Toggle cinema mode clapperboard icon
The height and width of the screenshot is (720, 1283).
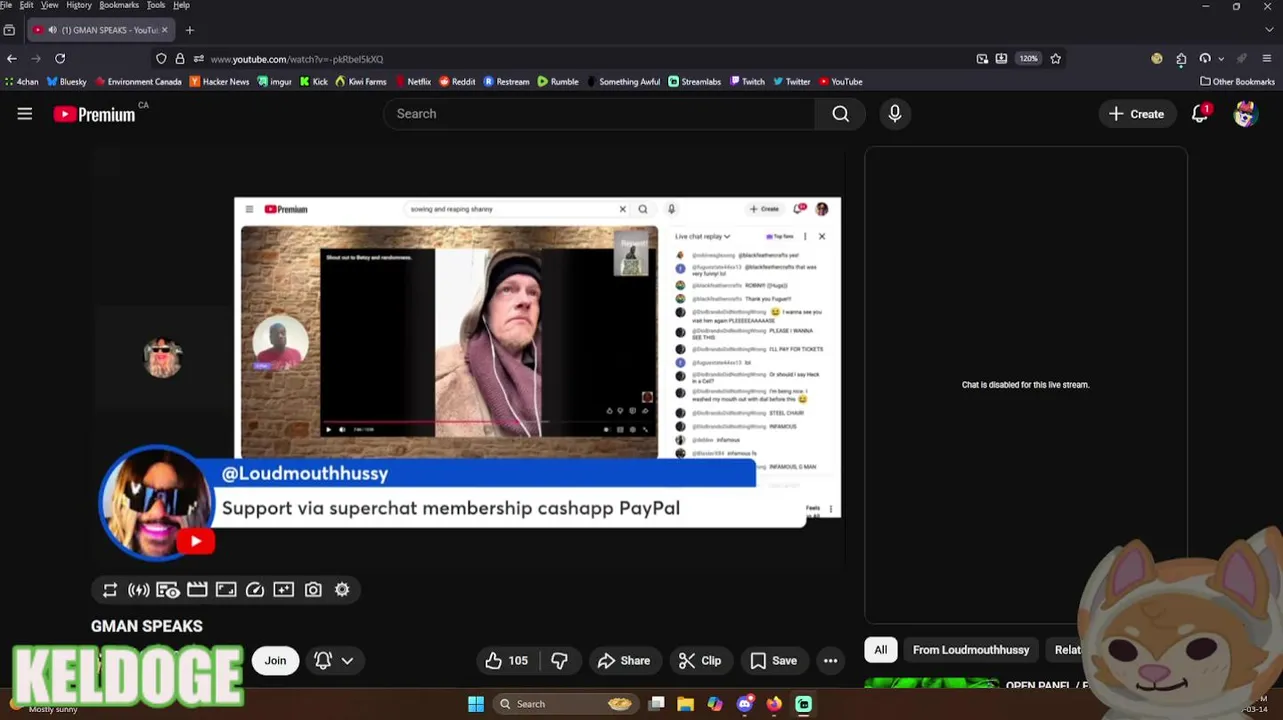coord(197,590)
